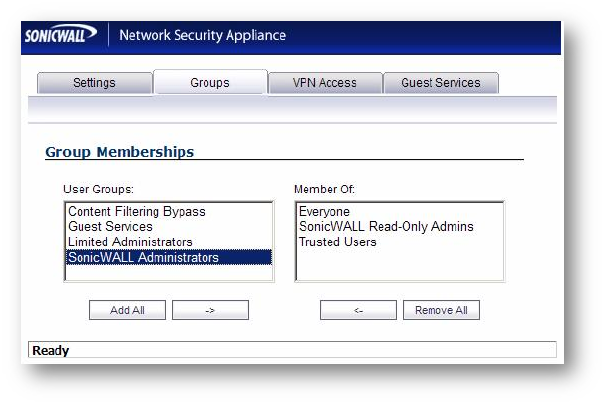Click the Network Security Appliance title
Viewport: 606px width, 406px height.
(203, 35)
